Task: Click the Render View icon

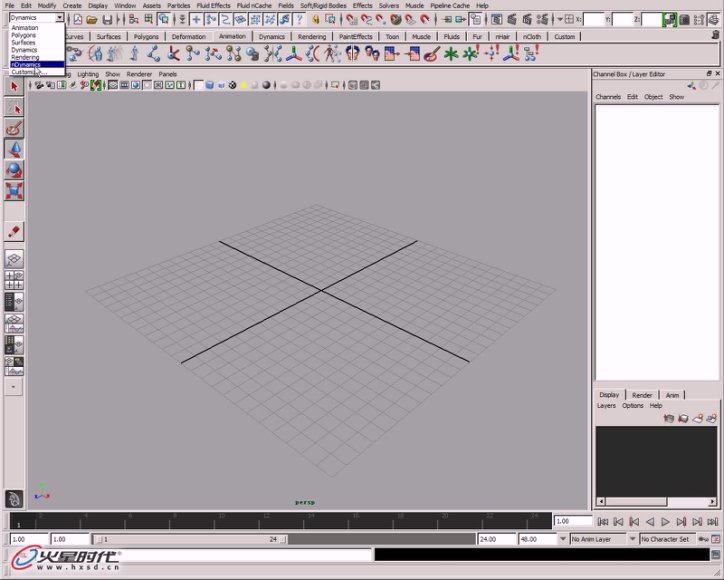Action: tap(496, 19)
